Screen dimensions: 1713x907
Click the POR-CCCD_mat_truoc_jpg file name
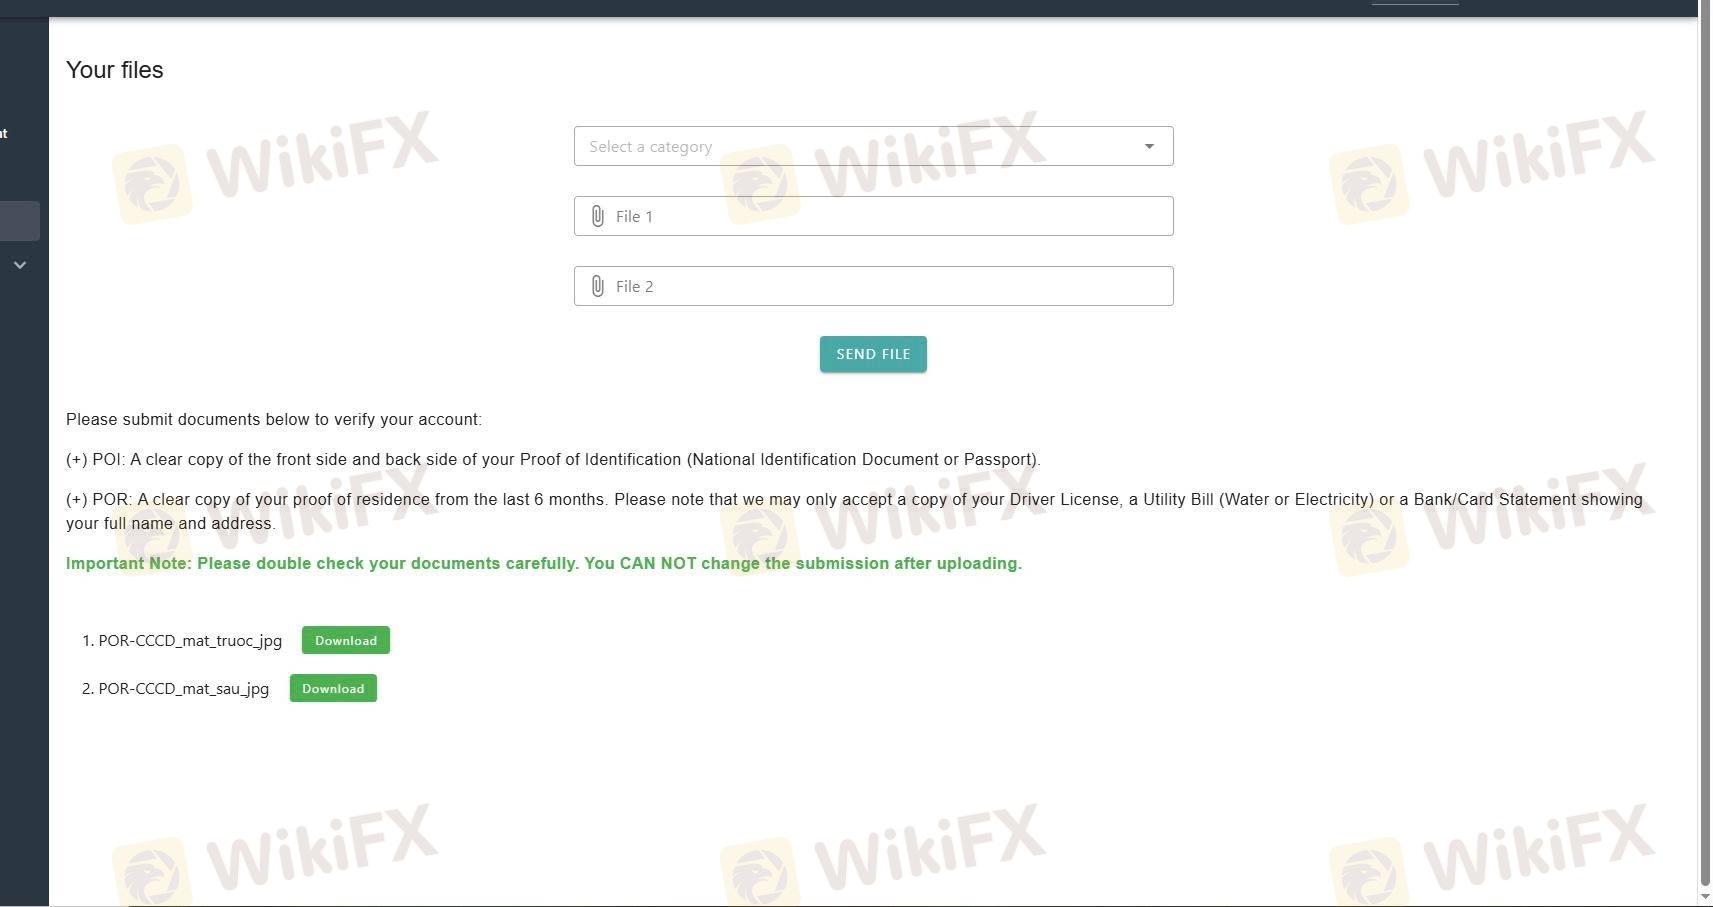click(190, 641)
